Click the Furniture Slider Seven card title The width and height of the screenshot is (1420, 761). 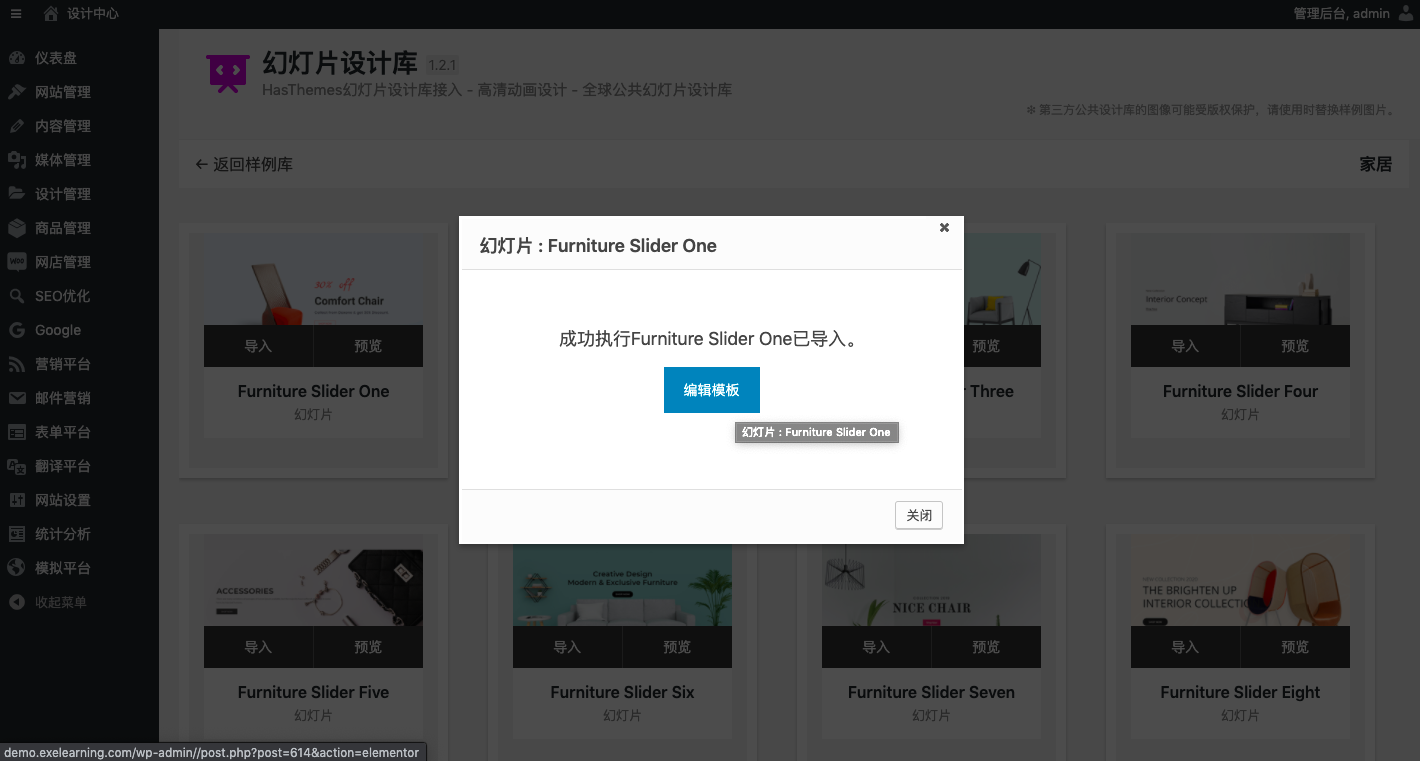pos(931,692)
